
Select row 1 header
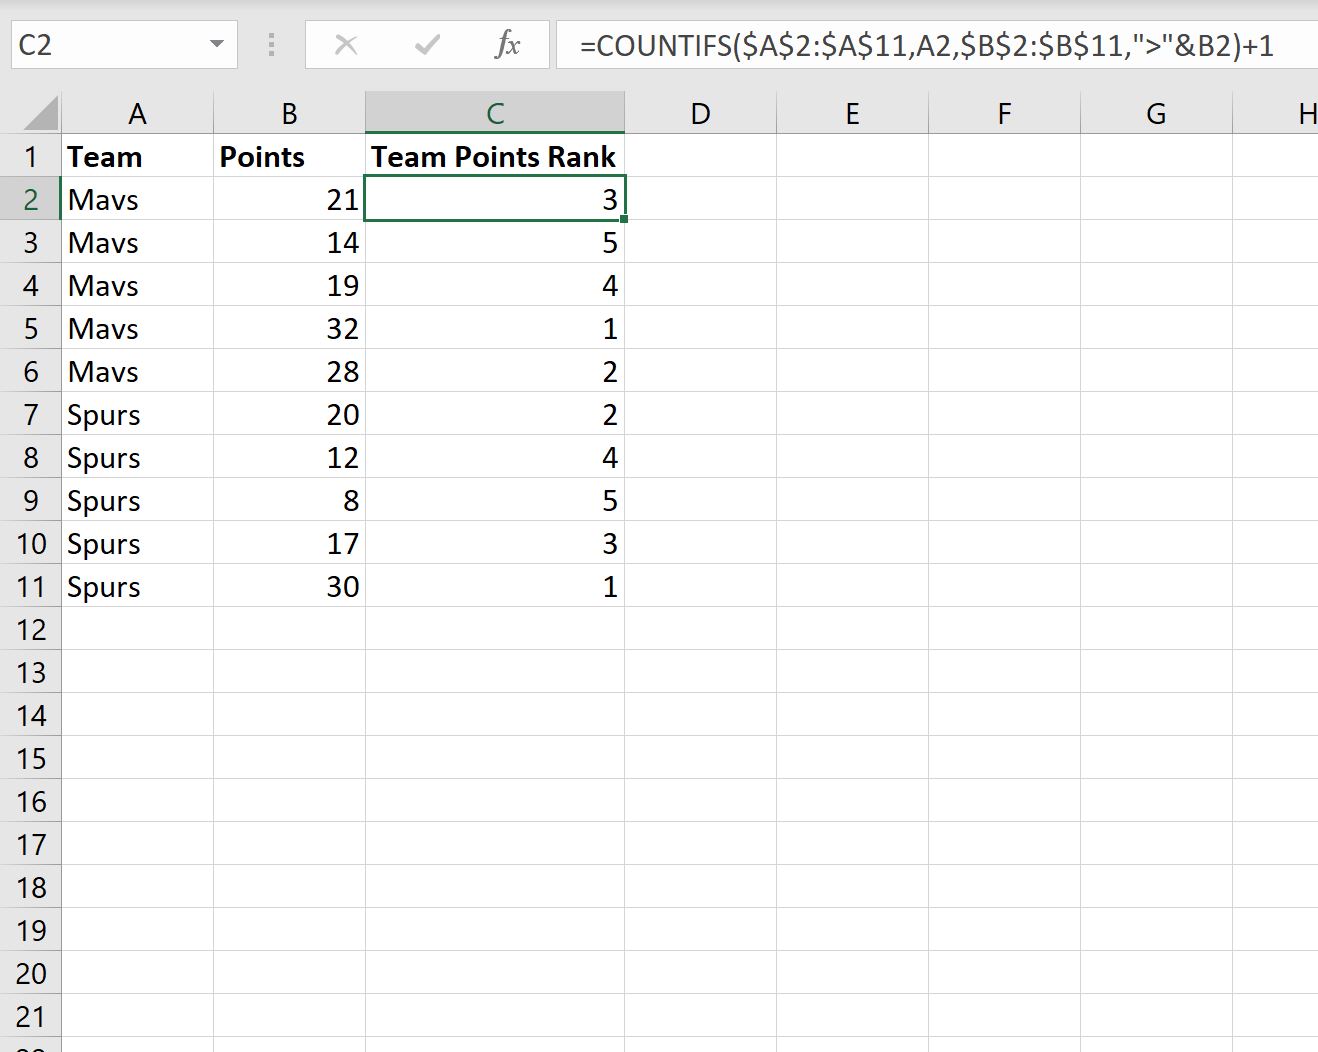point(31,156)
